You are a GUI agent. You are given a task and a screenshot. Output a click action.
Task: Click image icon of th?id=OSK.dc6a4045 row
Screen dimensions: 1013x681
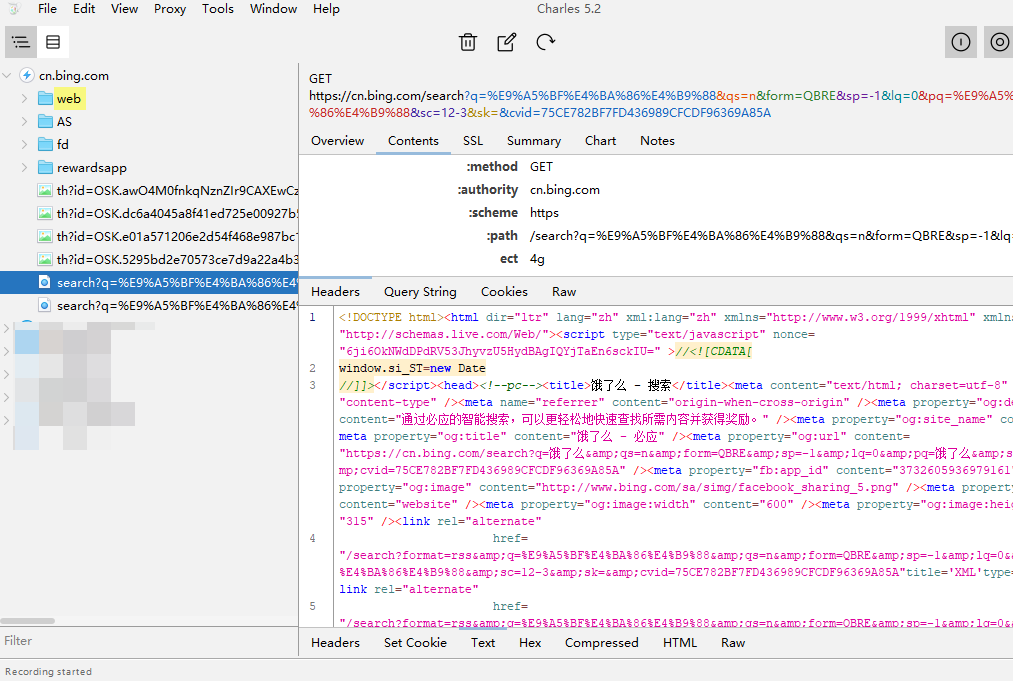pyautogui.click(x=45, y=213)
